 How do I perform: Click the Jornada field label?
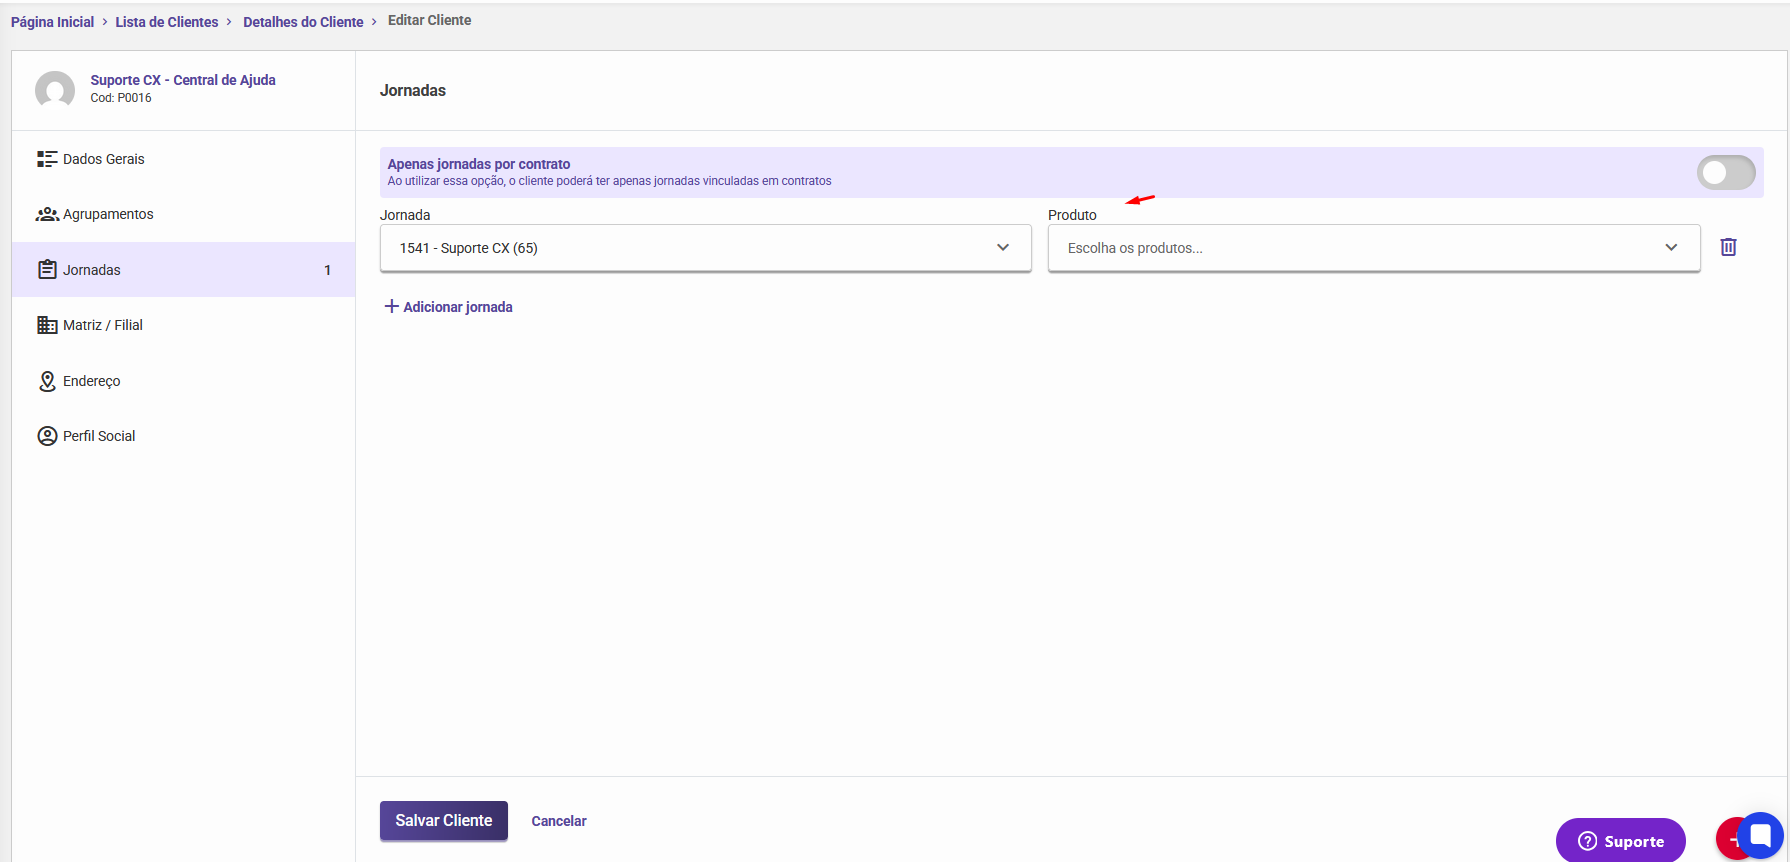[405, 215]
